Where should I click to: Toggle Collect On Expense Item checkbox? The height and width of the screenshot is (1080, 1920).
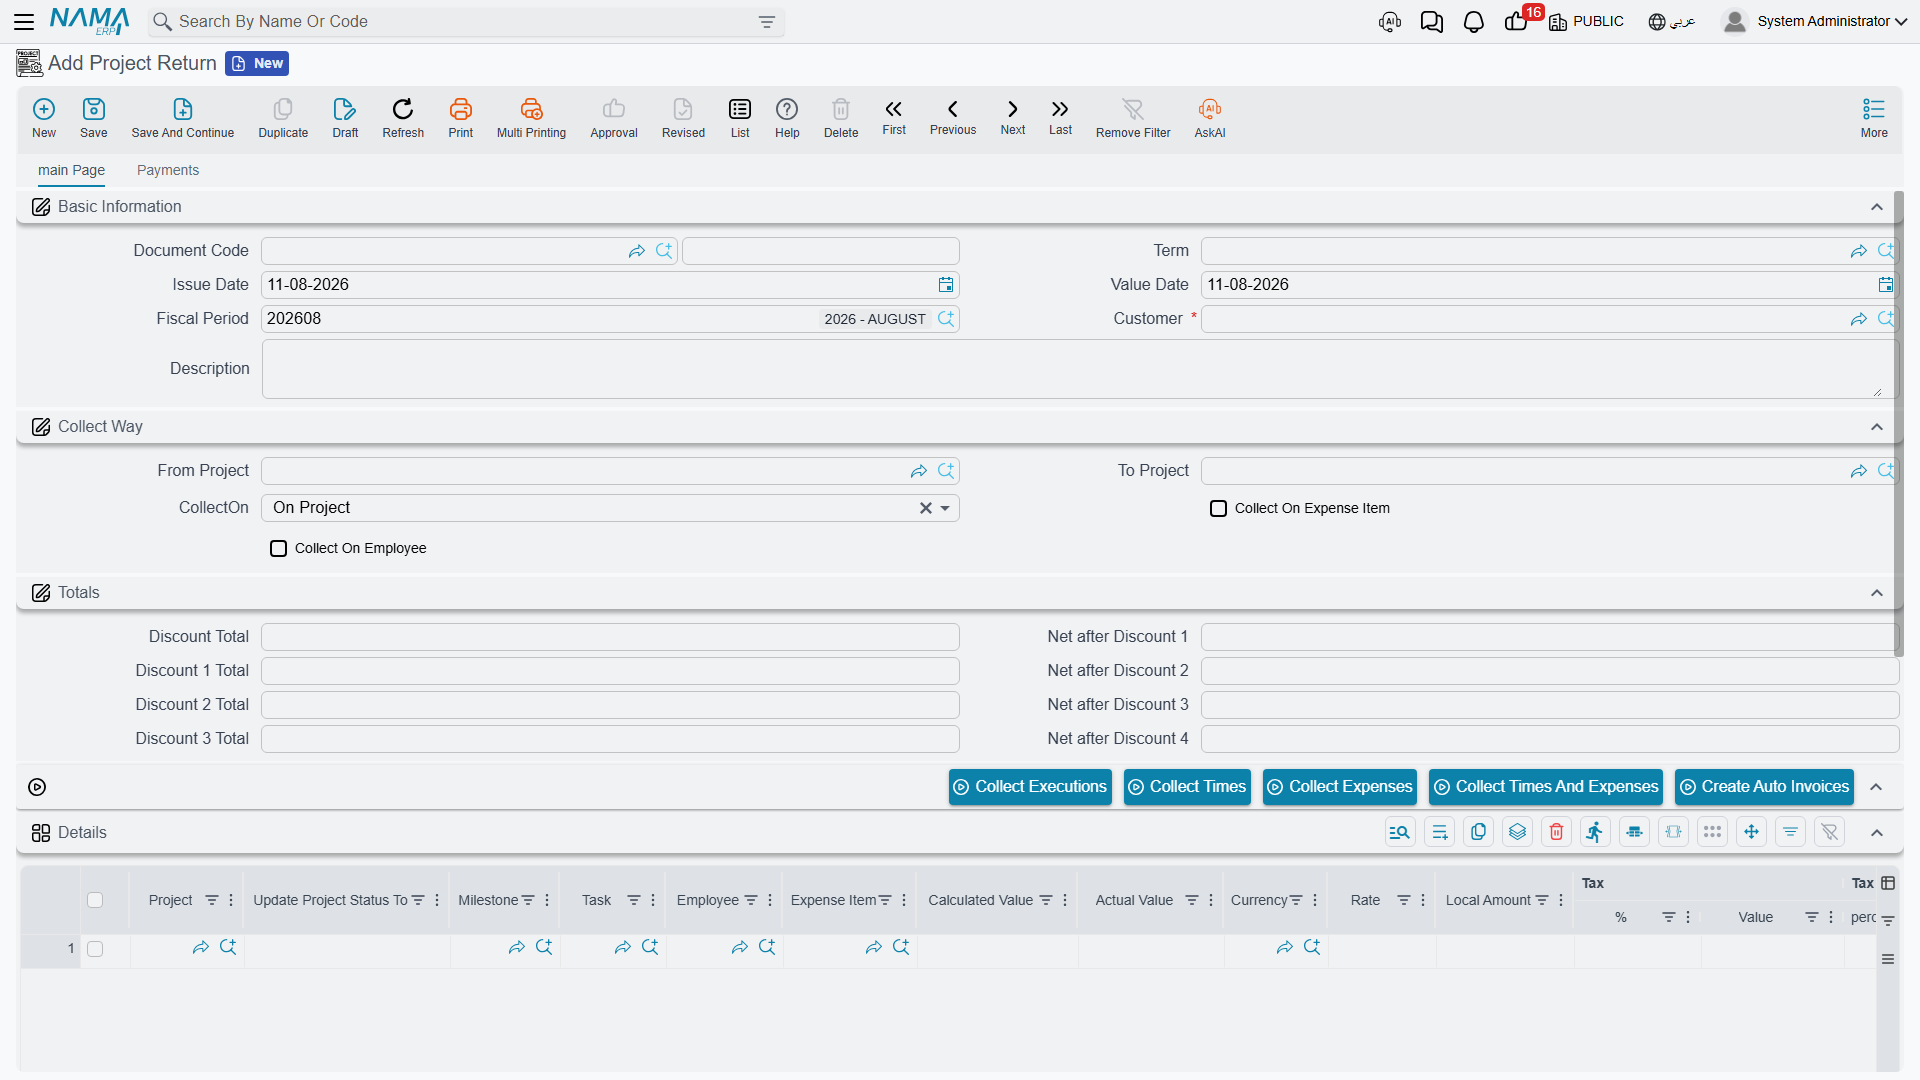point(1218,509)
